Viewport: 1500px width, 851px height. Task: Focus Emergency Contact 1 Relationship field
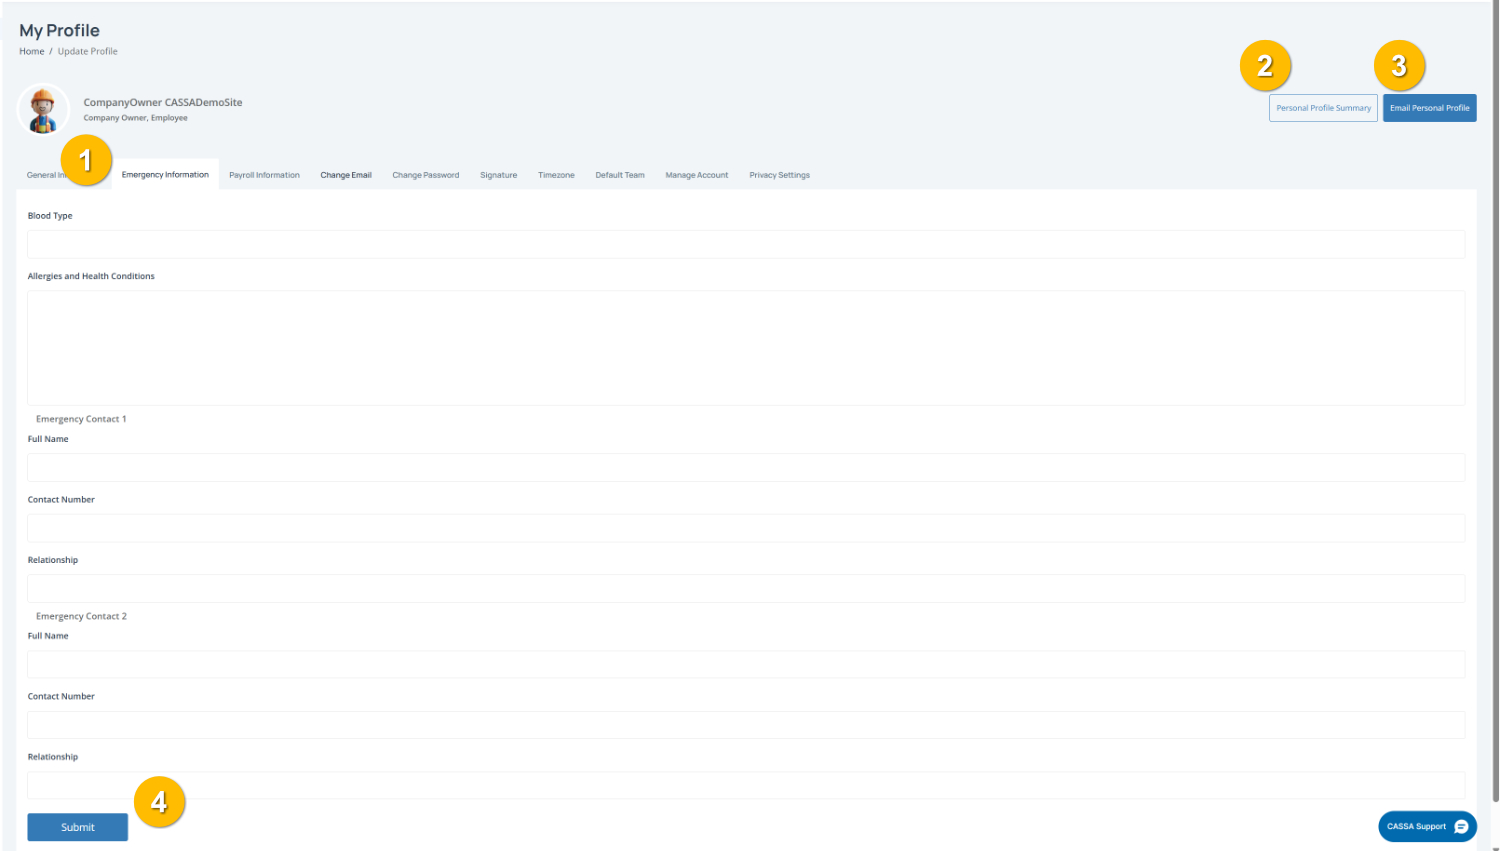tap(746, 588)
